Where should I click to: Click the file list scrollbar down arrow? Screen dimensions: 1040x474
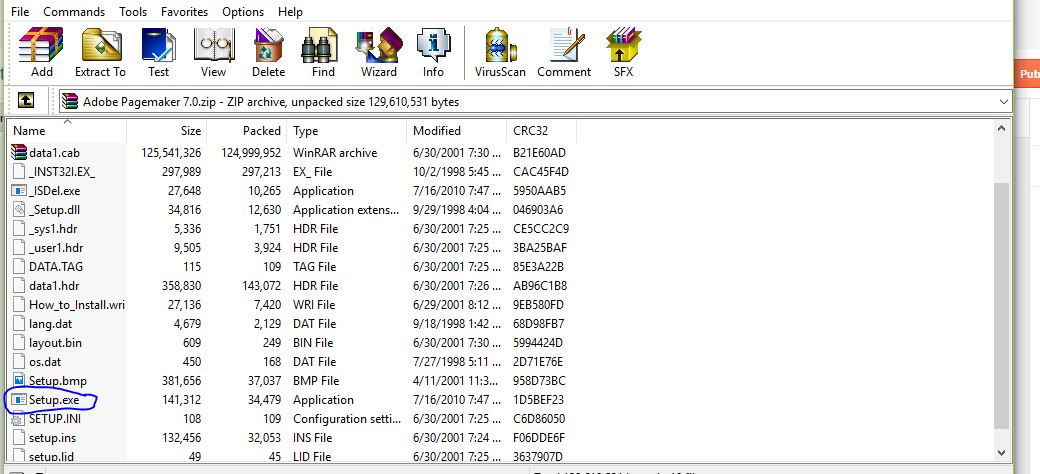[1002, 453]
